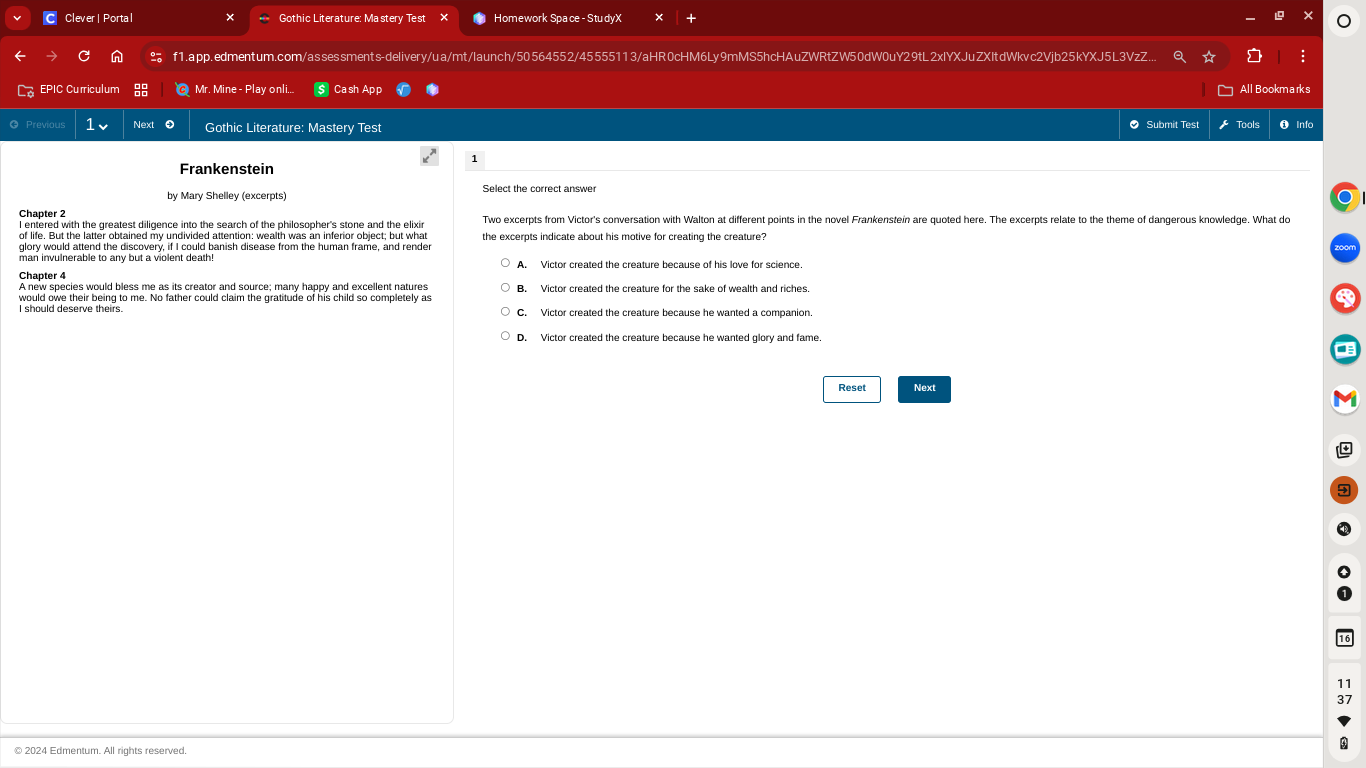
Task: Expand the Frankenstein passage panel
Action: [x=429, y=156]
